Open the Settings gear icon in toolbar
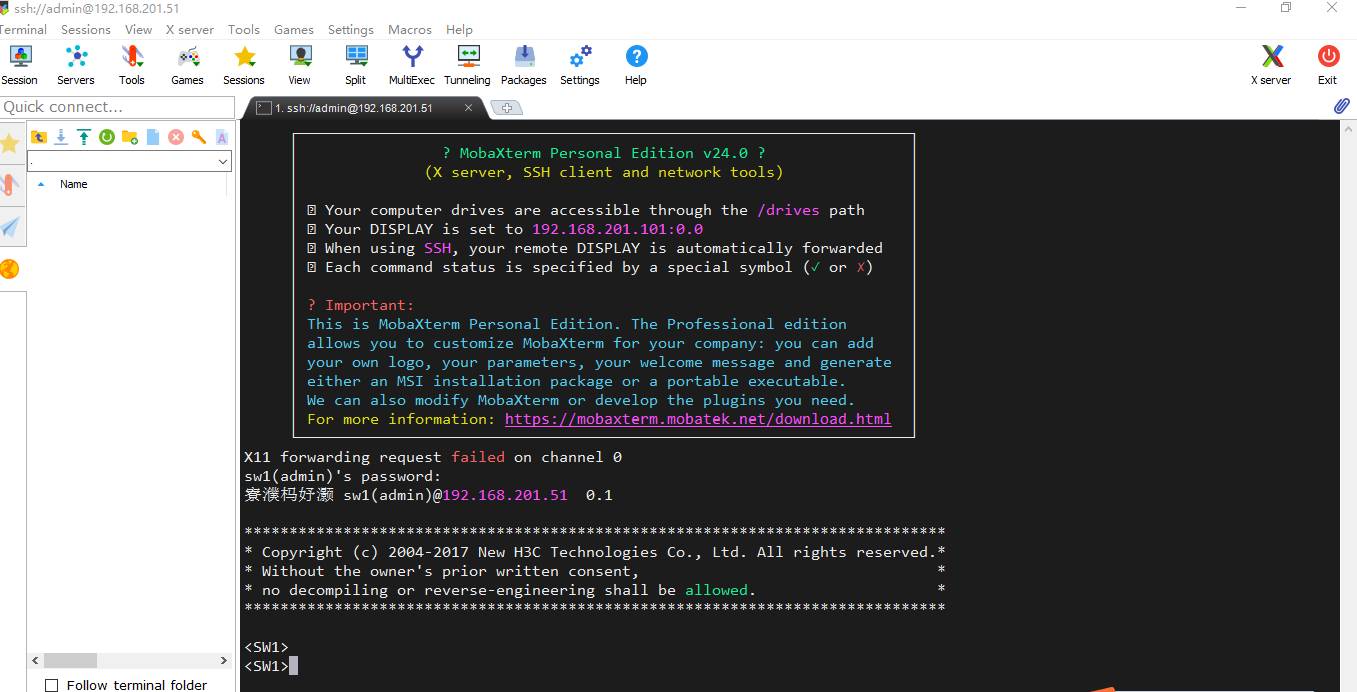 coord(580,65)
